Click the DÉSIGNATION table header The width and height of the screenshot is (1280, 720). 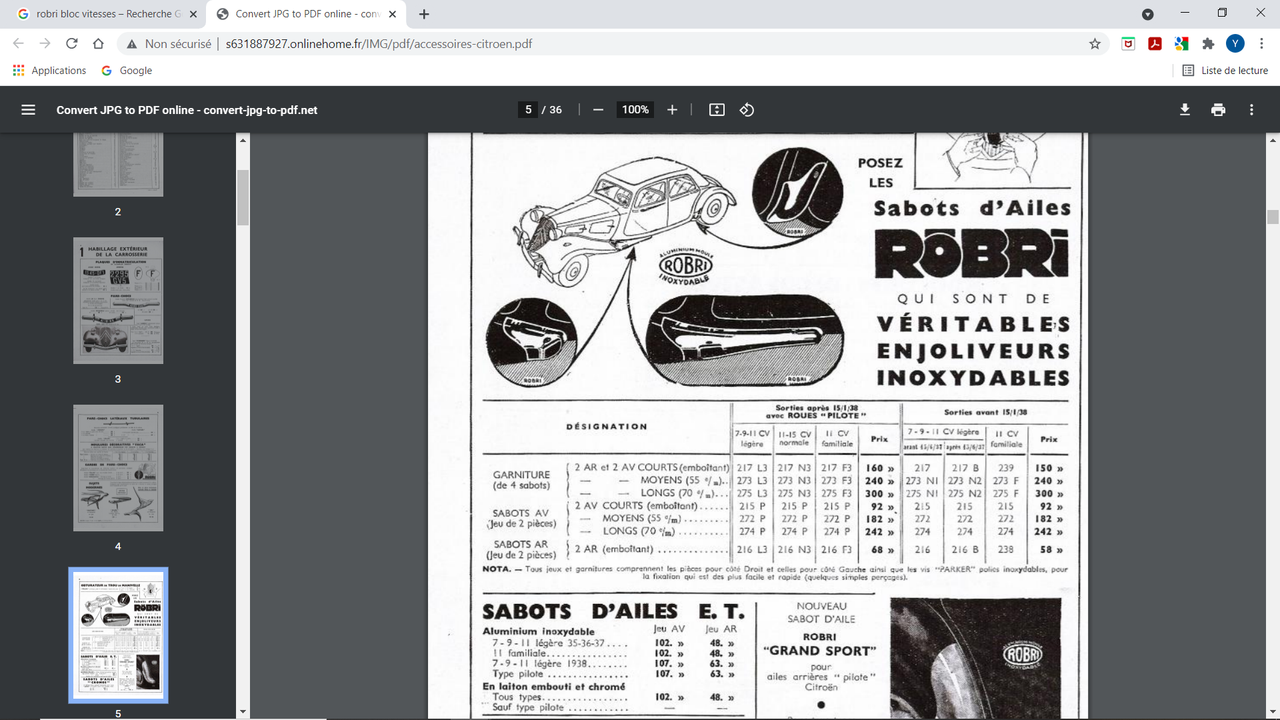click(x=607, y=426)
